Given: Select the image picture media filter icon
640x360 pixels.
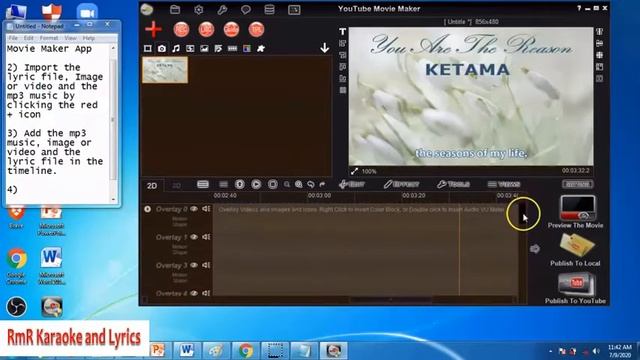Looking at the screenshot, I should (x=204, y=49).
